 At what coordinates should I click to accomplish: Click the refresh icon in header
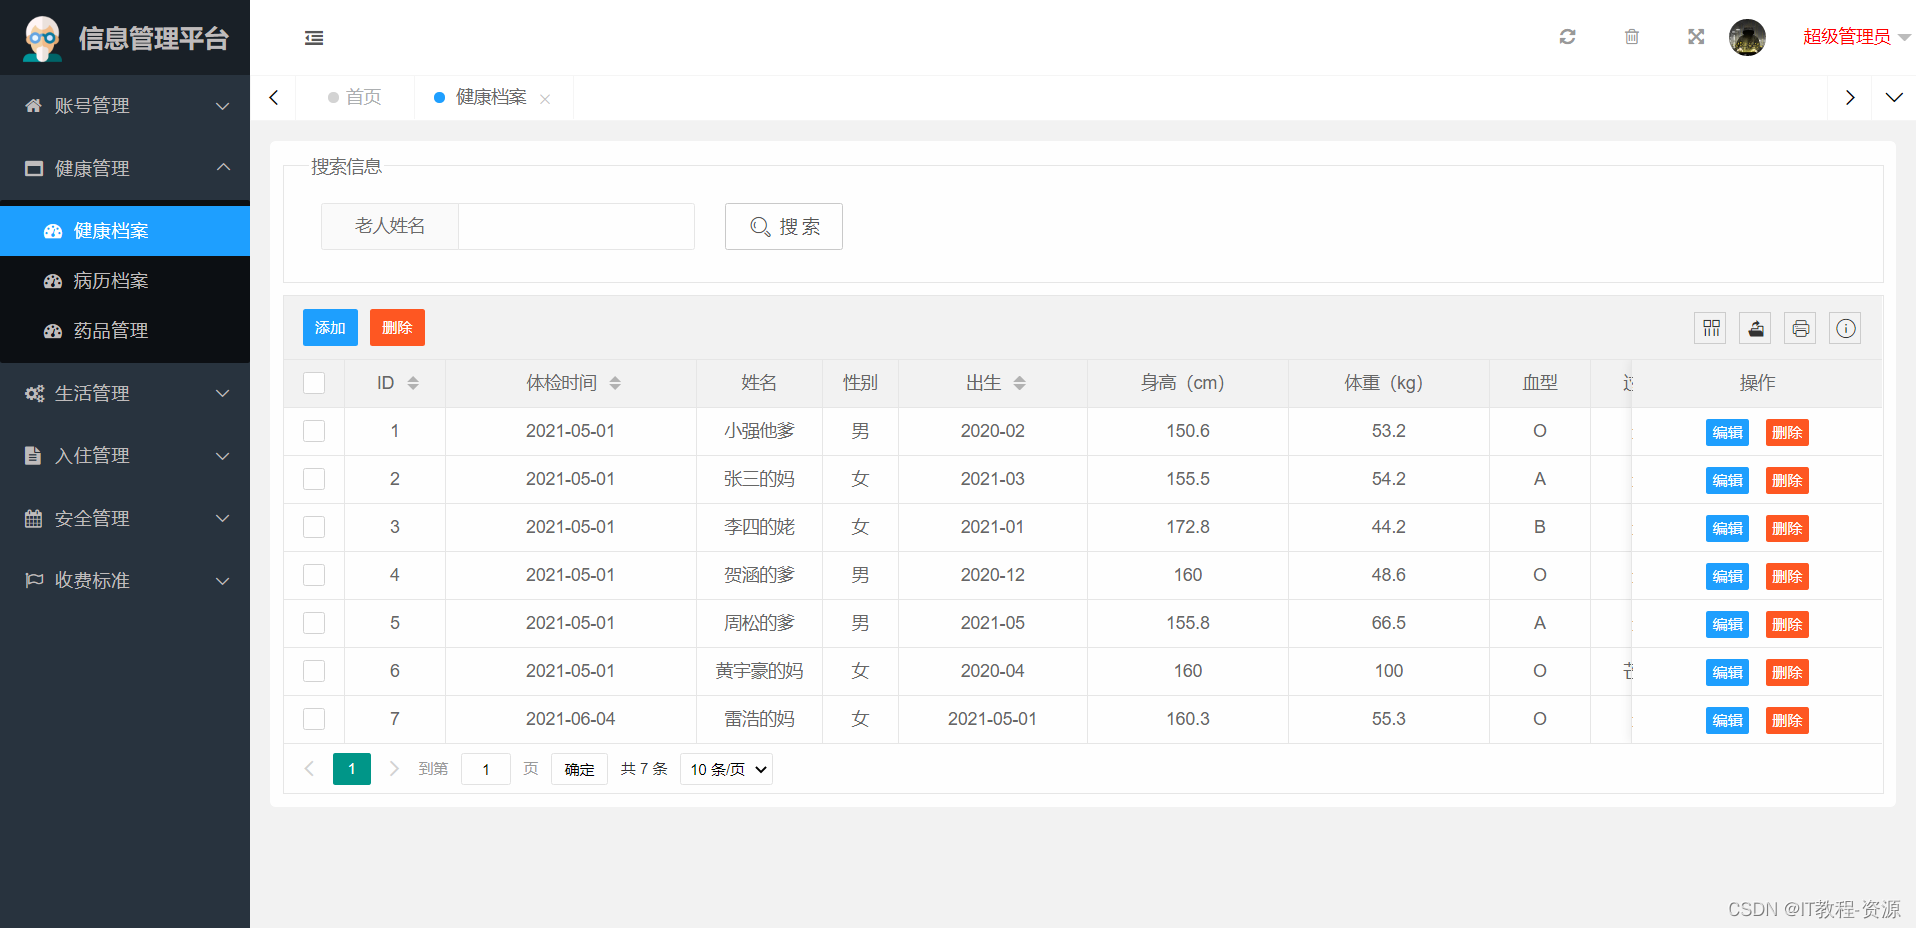[1567, 37]
